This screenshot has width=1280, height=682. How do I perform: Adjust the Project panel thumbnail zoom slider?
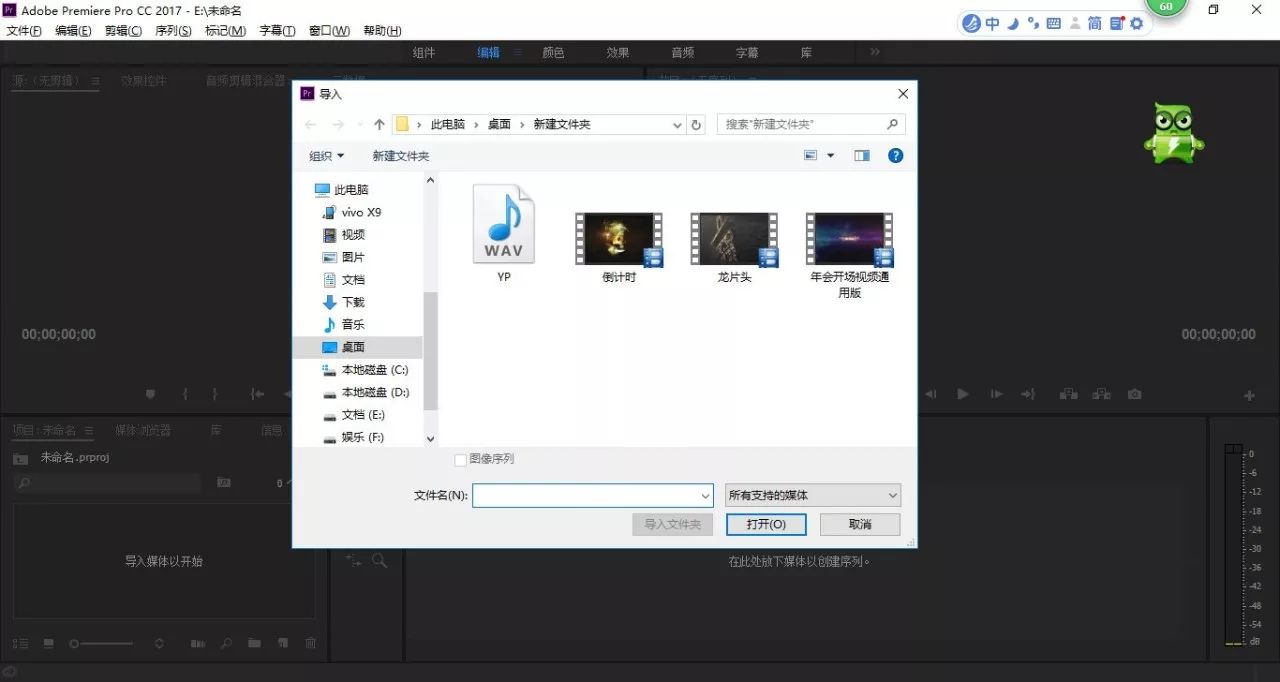tap(74, 643)
